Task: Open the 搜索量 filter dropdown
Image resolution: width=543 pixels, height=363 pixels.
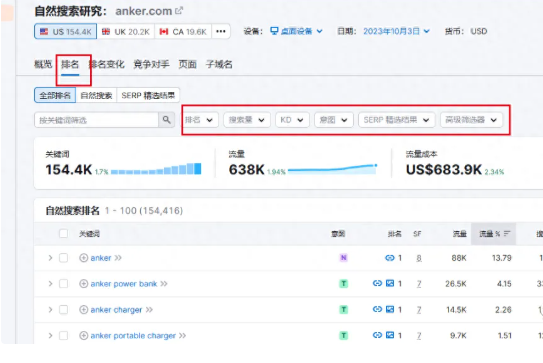Action: click(x=247, y=120)
